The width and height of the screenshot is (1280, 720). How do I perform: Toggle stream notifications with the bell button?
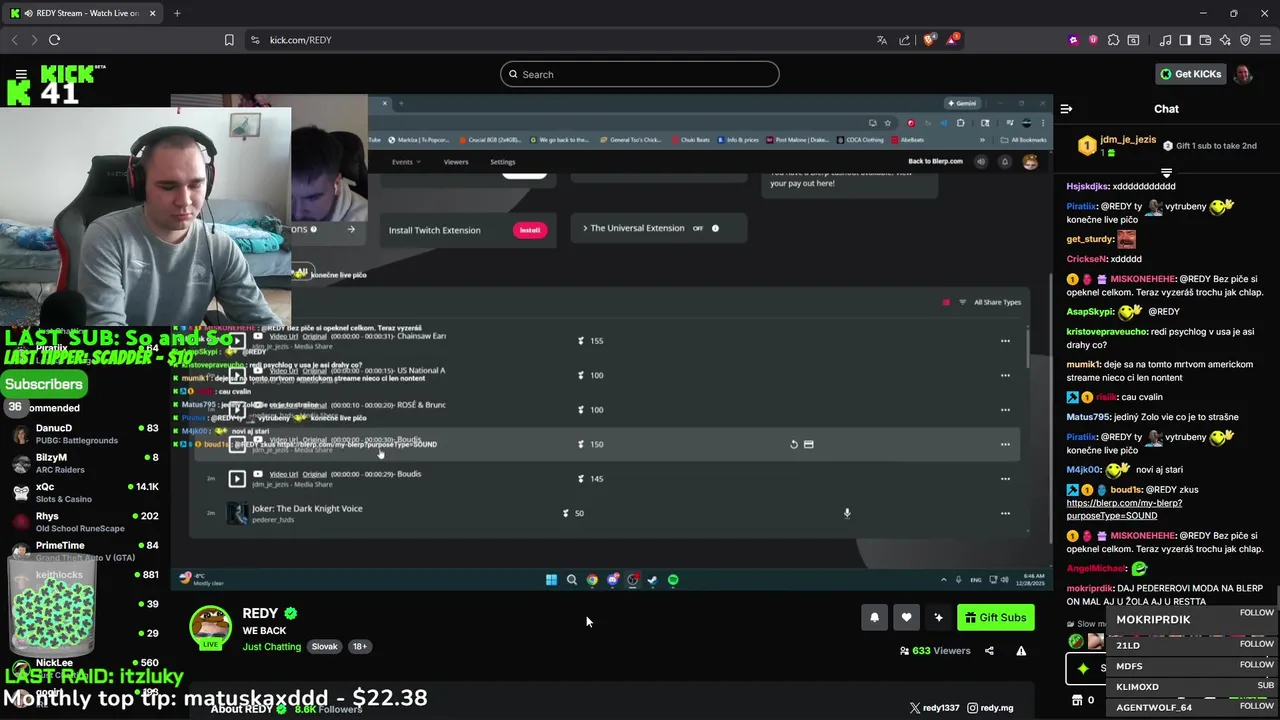[x=874, y=618]
